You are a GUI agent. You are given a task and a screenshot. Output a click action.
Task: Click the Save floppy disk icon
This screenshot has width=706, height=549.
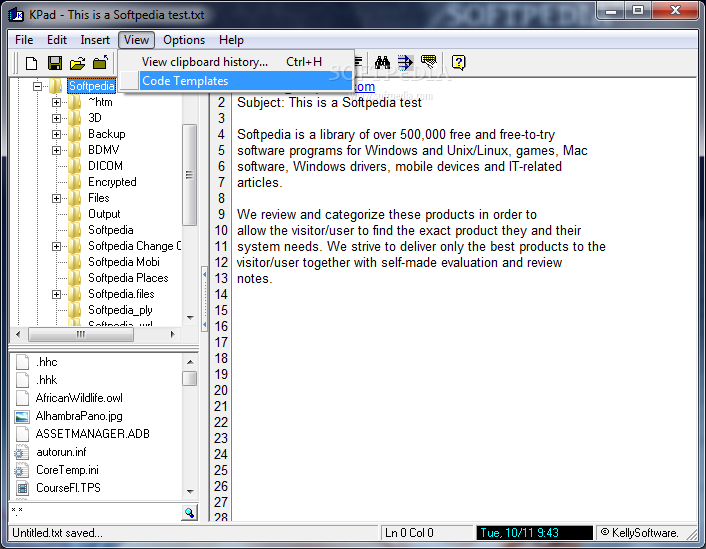[x=55, y=63]
